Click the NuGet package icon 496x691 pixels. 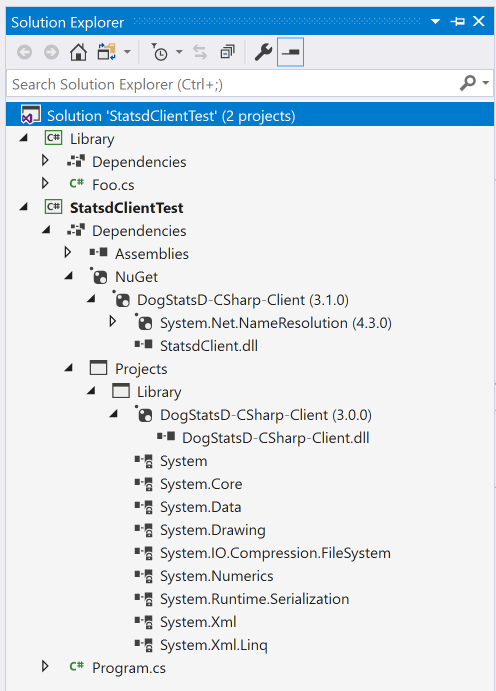click(x=99, y=275)
